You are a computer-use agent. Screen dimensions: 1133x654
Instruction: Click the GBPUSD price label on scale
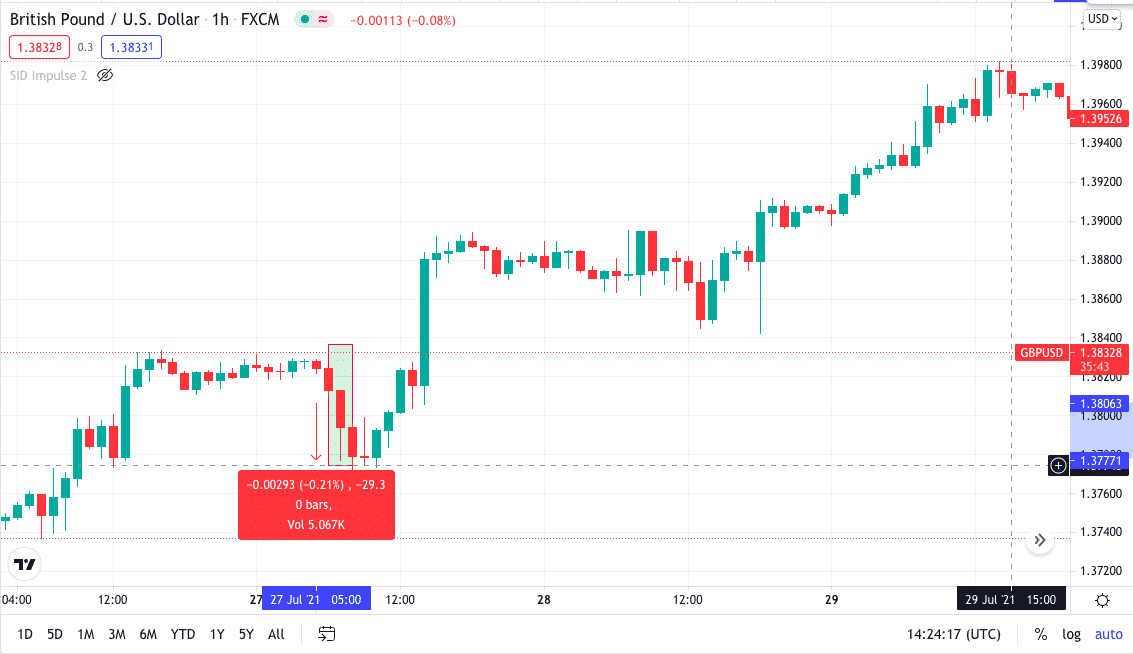pyautogui.click(x=1041, y=353)
